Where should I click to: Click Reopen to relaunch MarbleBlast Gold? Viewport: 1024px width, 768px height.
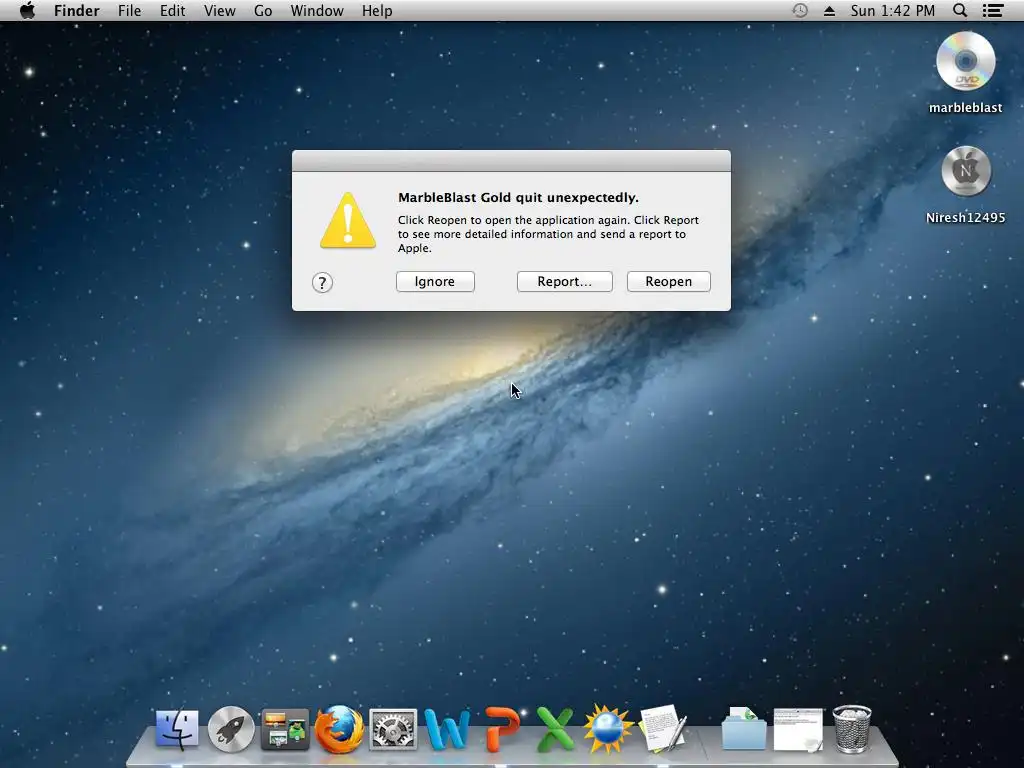click(x=669, y=281)
